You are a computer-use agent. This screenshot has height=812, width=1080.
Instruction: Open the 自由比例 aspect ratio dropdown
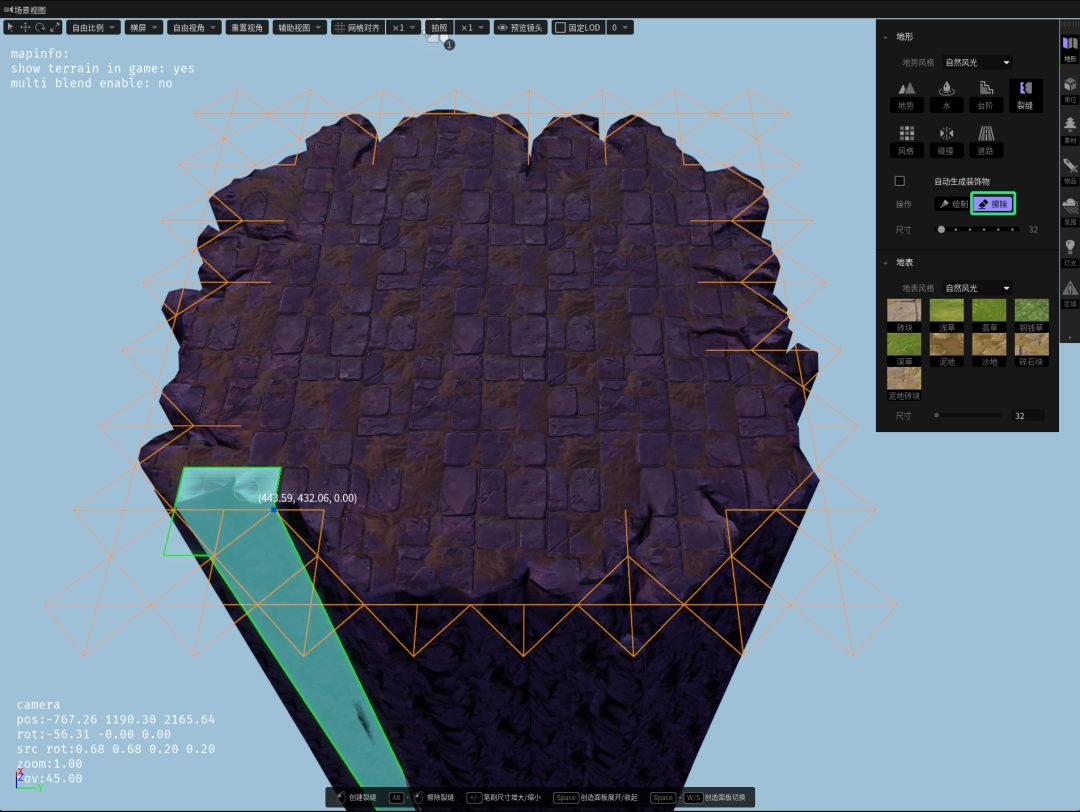[95, 28]
